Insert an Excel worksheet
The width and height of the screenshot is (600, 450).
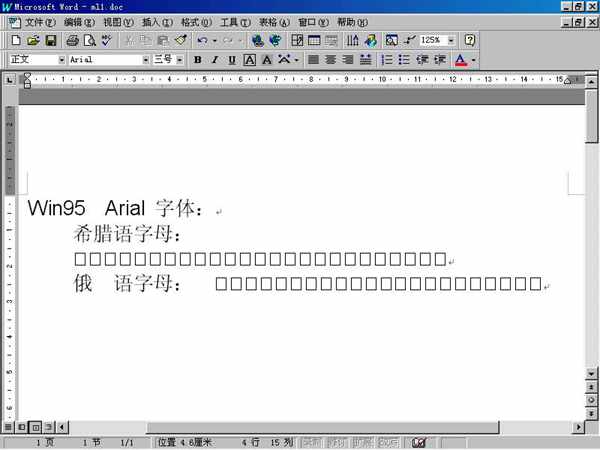(x=331, y=40)
